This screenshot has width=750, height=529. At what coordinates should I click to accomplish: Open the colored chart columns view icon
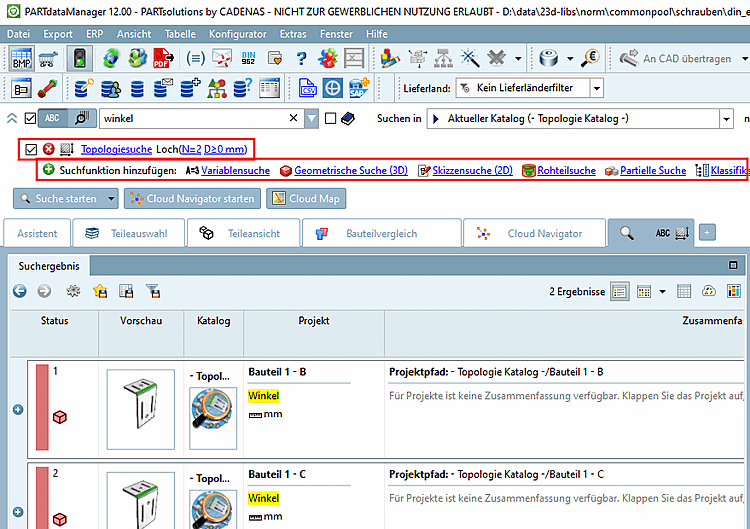tap(733, 291)
